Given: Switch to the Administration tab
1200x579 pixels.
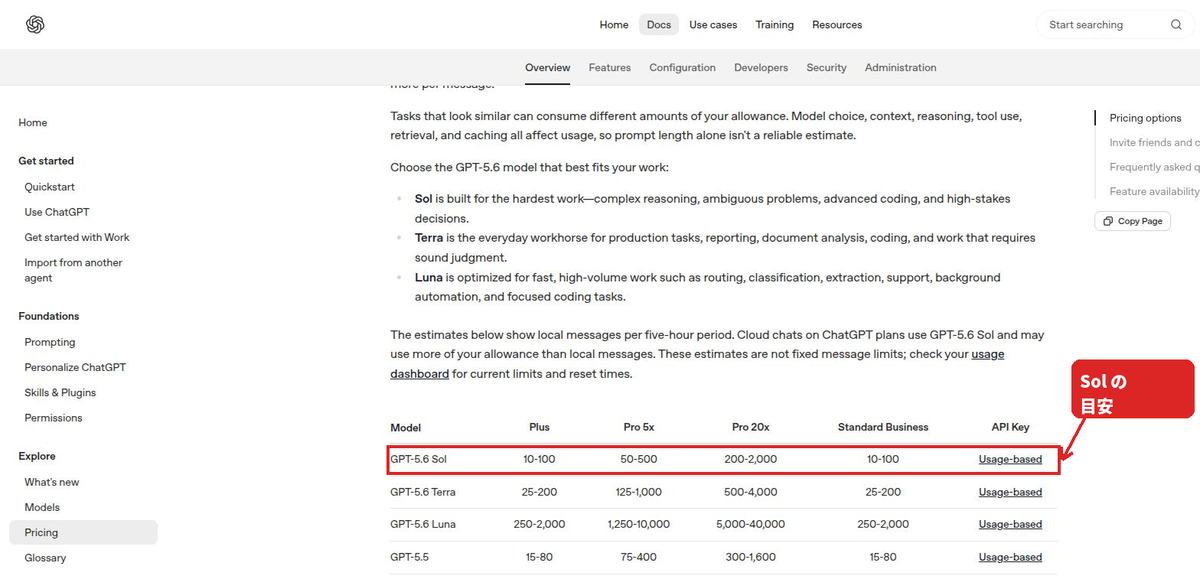Looking at the screenshot, I should 901,68.
